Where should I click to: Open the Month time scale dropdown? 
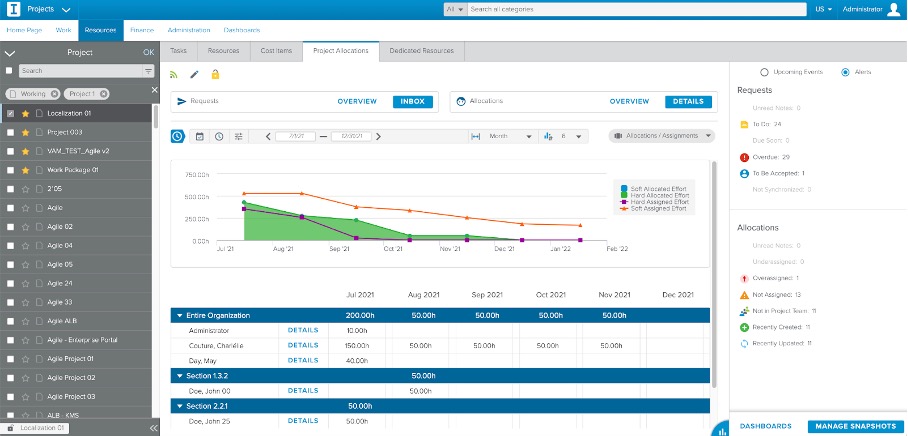(504, 136)
